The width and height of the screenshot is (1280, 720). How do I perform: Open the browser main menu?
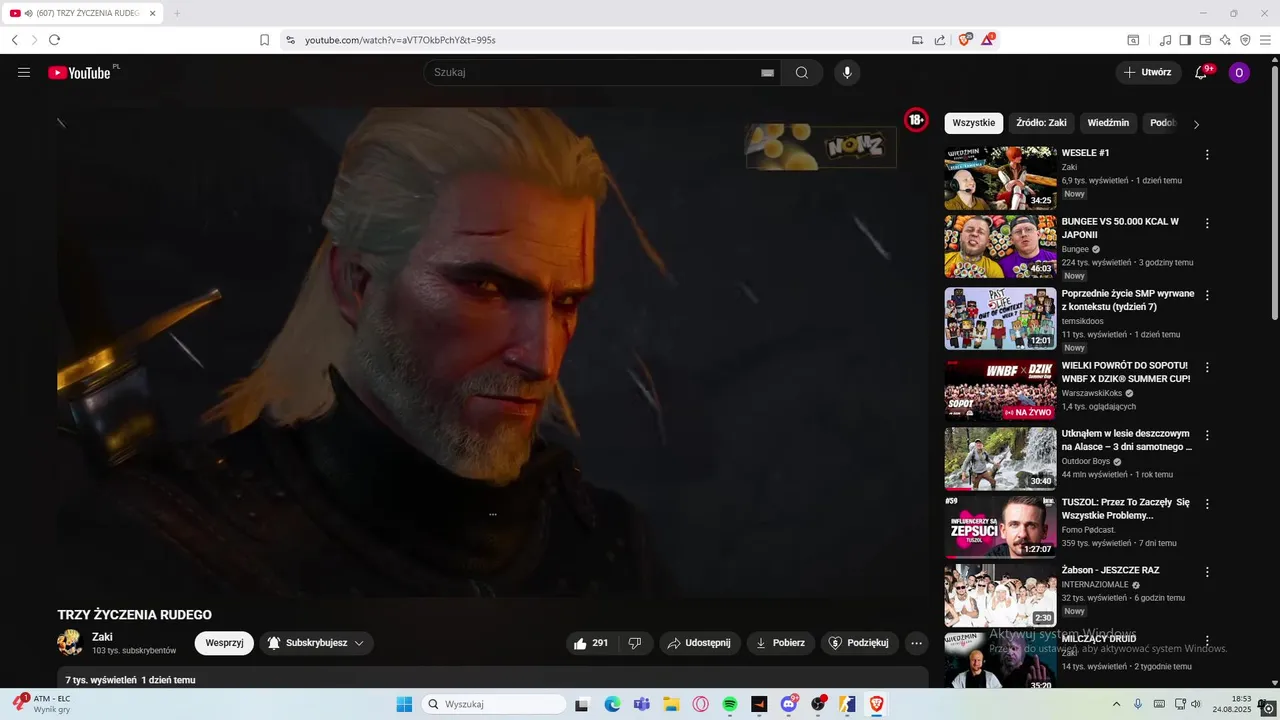[1265, 40]
